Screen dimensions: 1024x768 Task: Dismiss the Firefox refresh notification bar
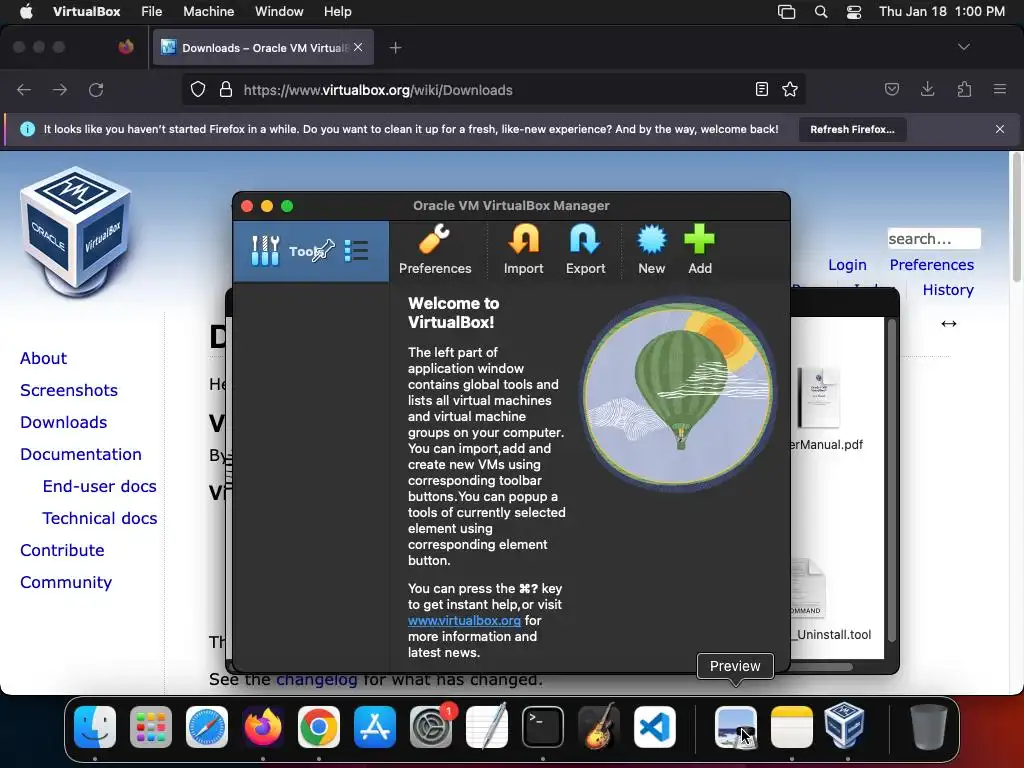(1000, 129)
